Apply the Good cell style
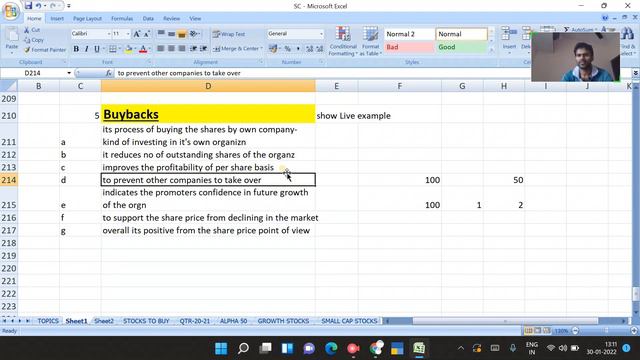 click(462, 47)
